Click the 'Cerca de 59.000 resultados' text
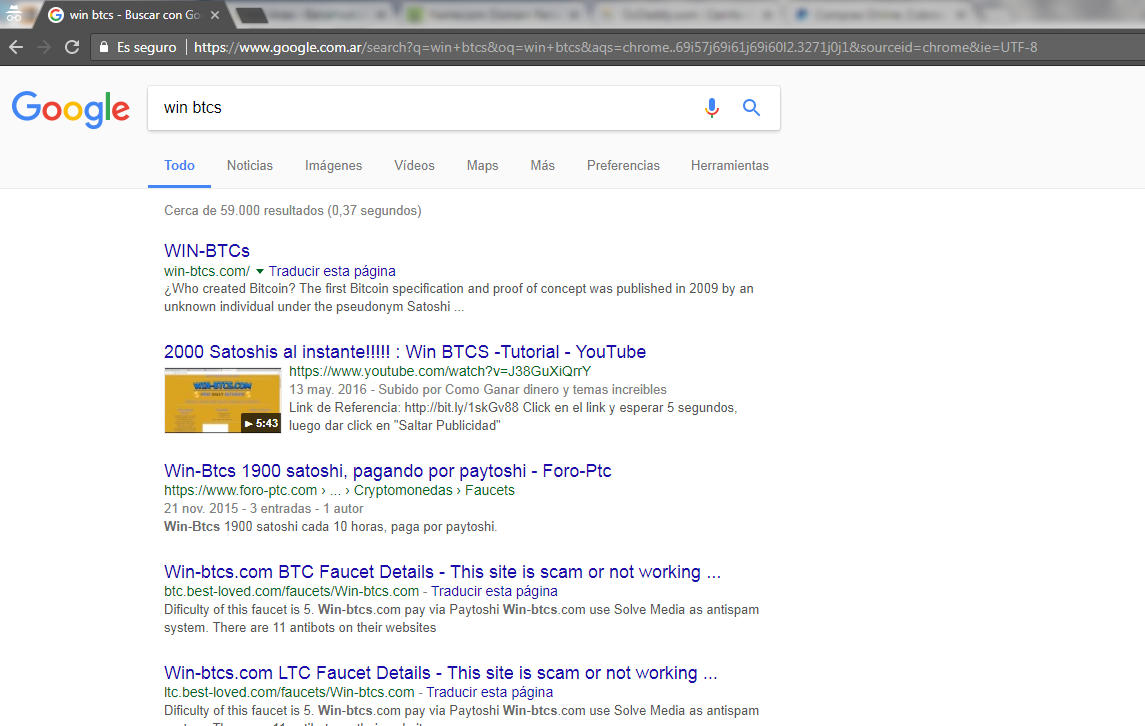This screenshot has height=726, width=1145. [293, 210]
